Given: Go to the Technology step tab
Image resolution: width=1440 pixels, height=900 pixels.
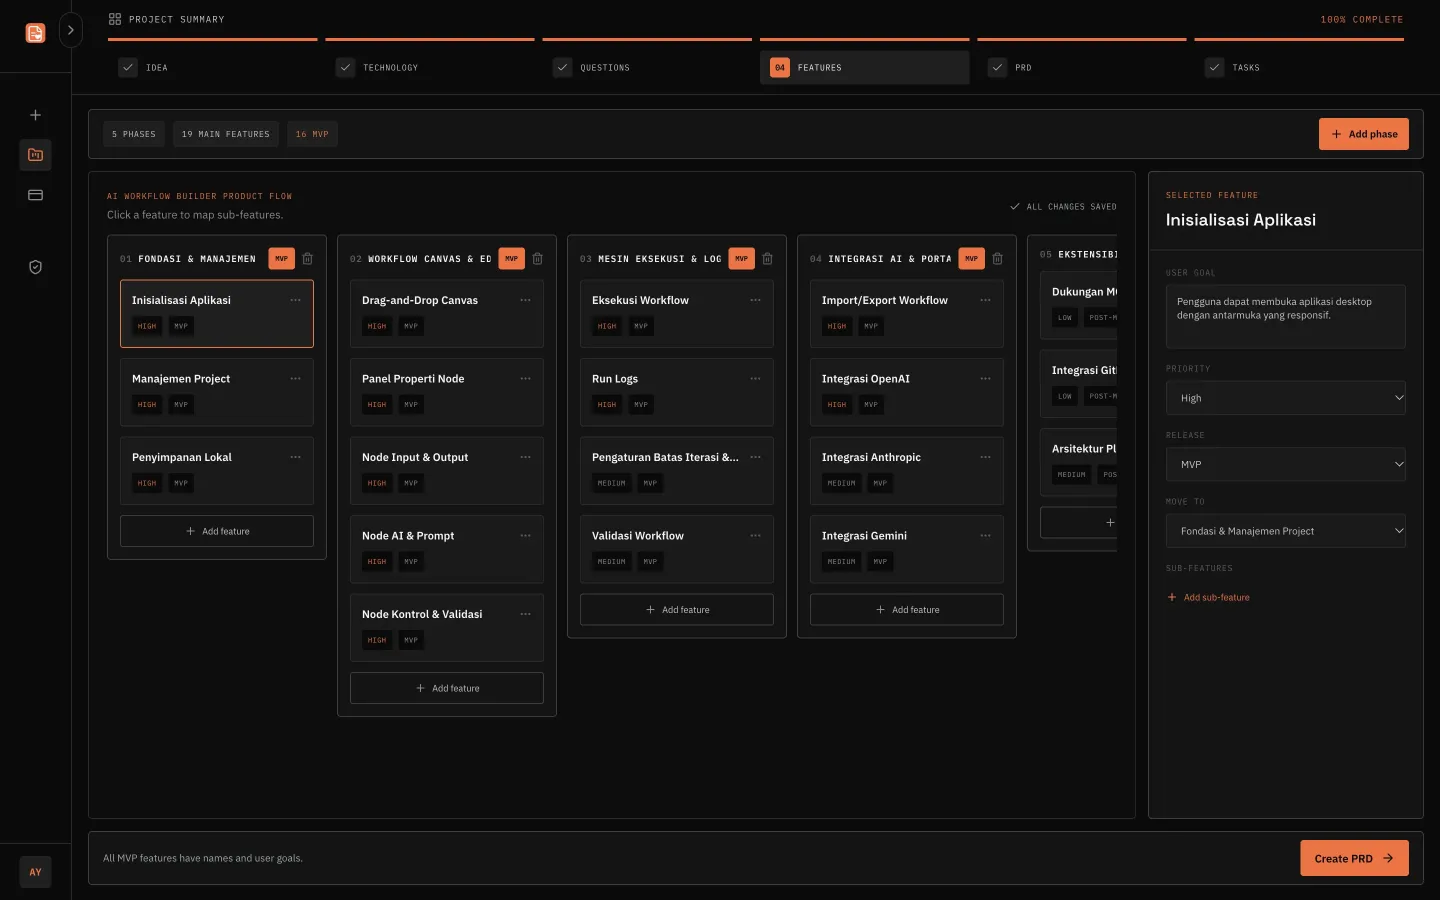Looking at the screenshot, I should [x=430, y=68].
